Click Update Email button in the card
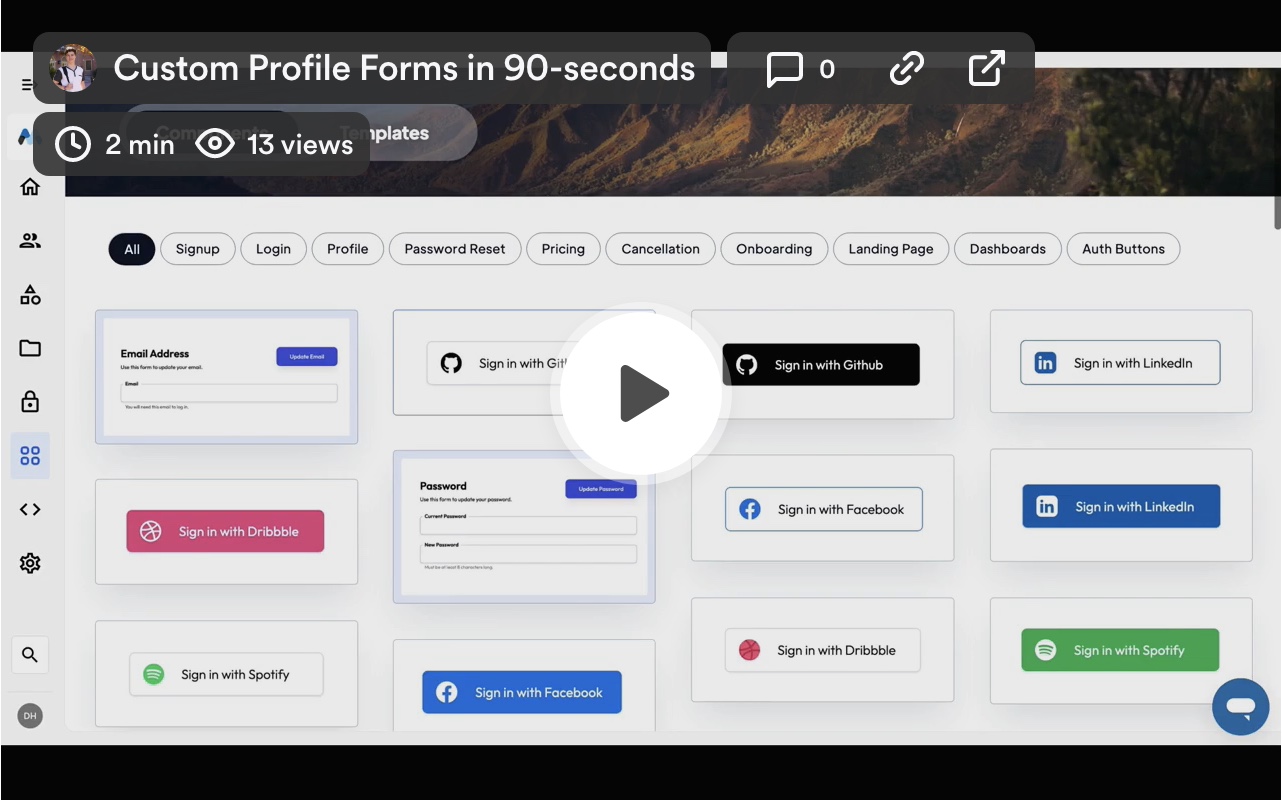 [x=307, y=356]
